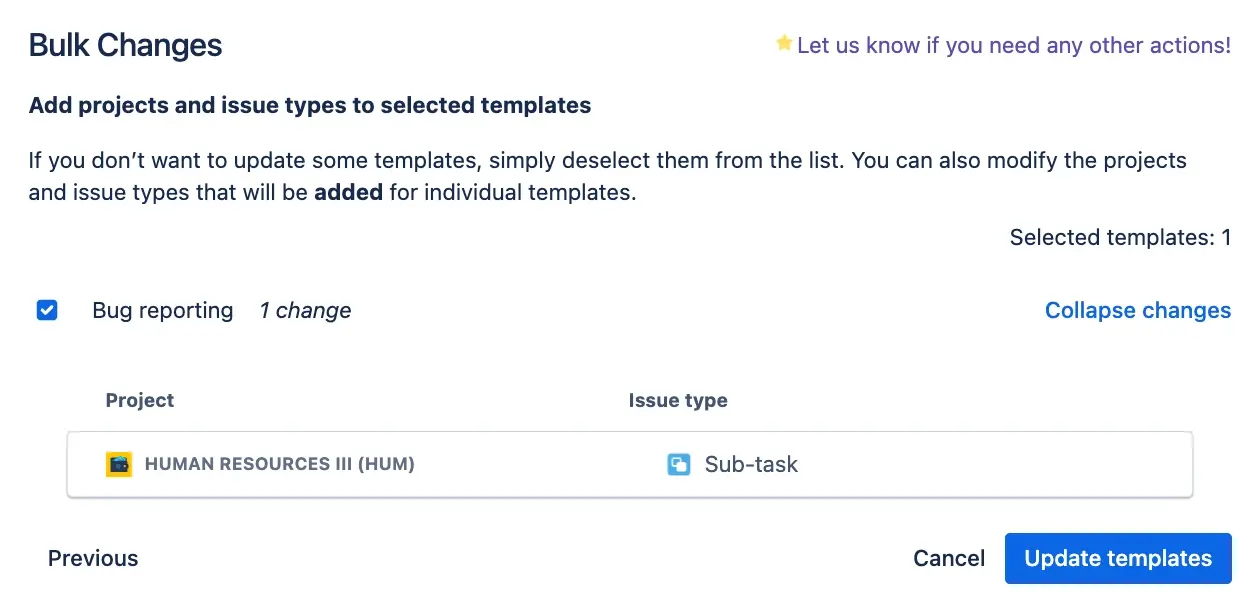Open the 'Let us know' feedback link
Viewport: 1260px width, 616px height.
(1014, 45)
